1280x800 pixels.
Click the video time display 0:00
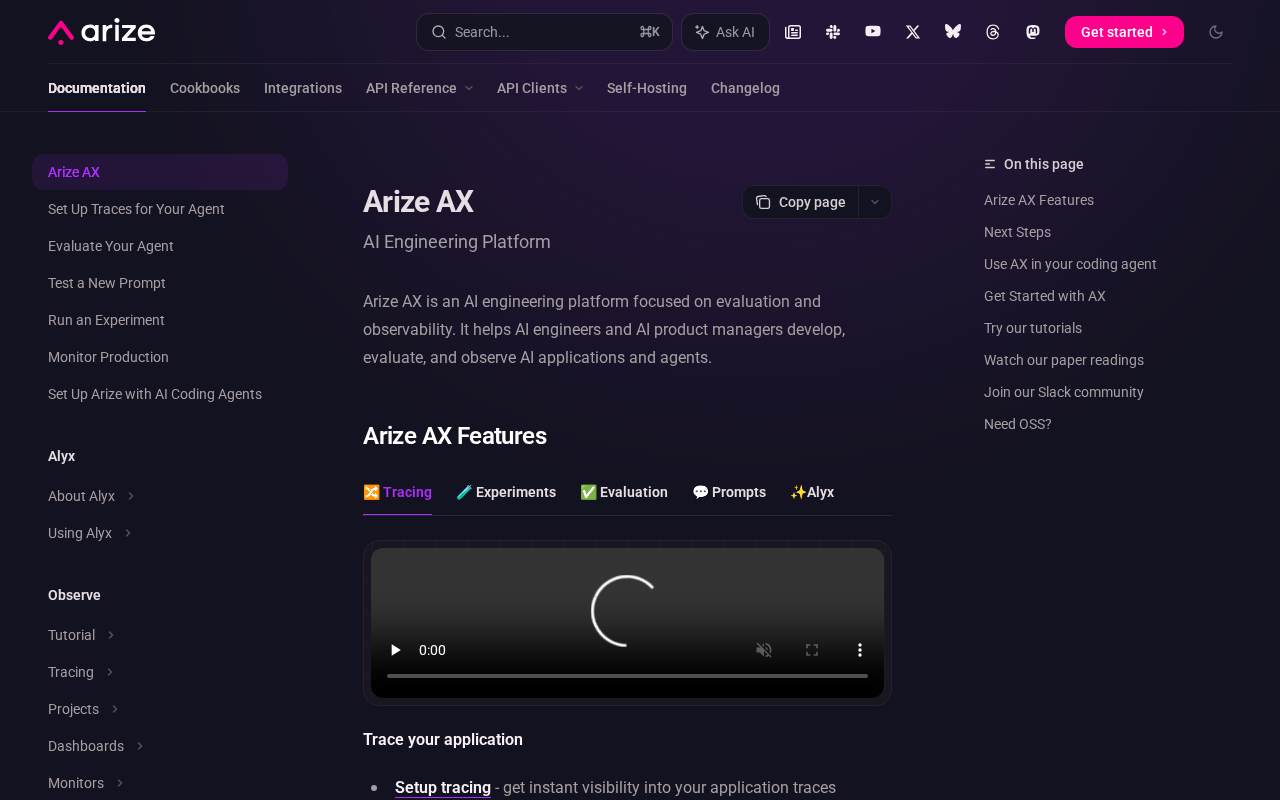pyautogui.click(x=432, y=650)
